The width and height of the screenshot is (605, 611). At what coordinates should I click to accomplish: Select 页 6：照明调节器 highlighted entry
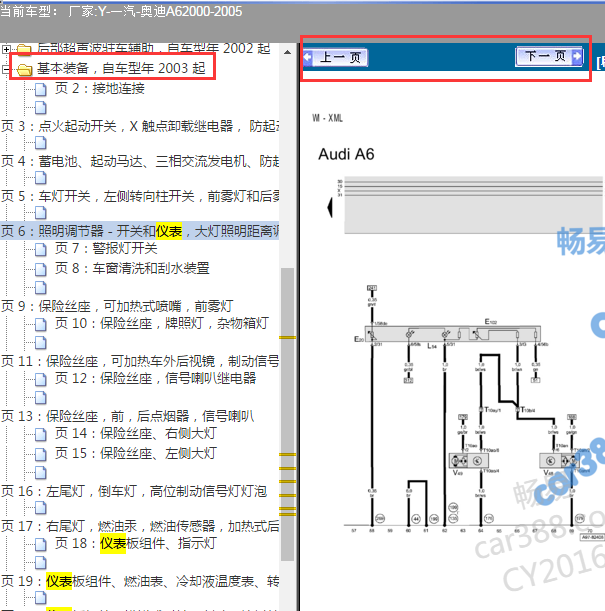[x=140, y=231]
